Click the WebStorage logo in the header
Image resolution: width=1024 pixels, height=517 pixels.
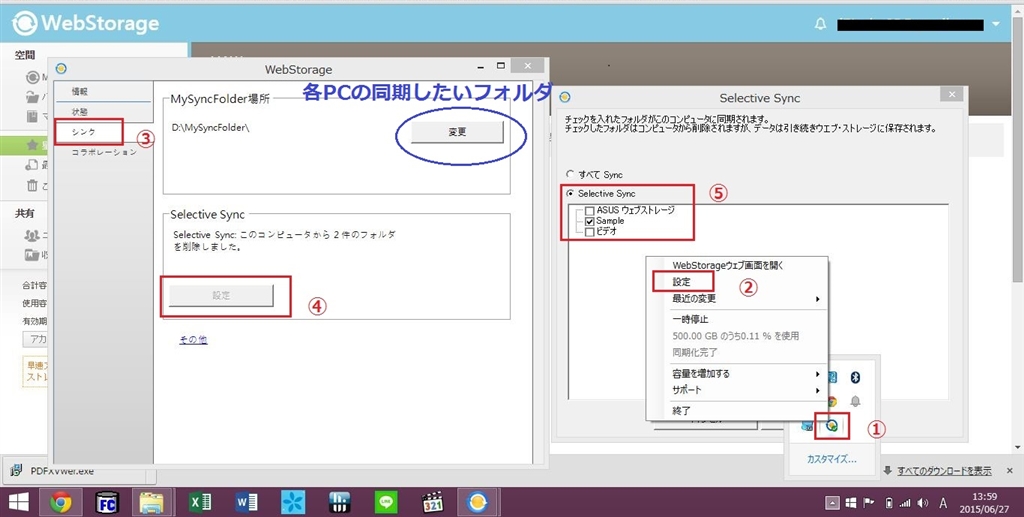tap(86, 24)
